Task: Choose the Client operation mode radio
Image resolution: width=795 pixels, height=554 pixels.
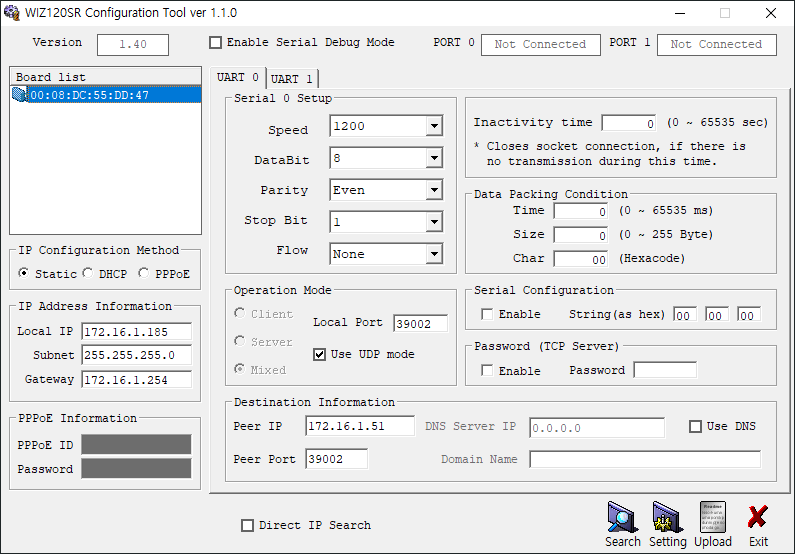Action: [x=239, y=313]
